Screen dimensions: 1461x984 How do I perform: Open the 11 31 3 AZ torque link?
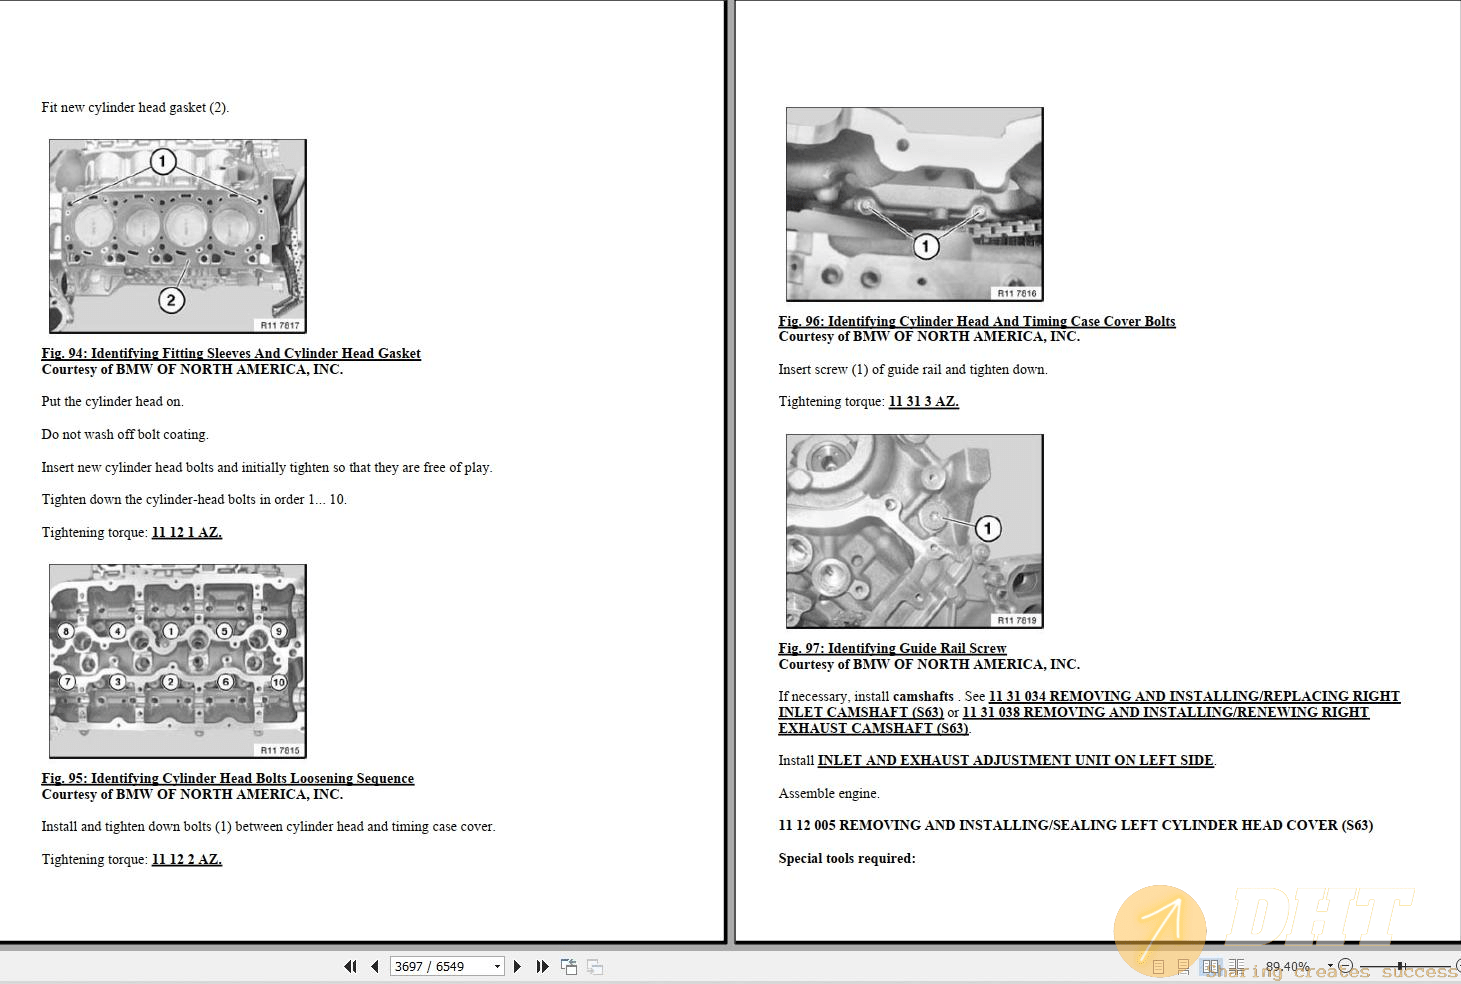924,401
